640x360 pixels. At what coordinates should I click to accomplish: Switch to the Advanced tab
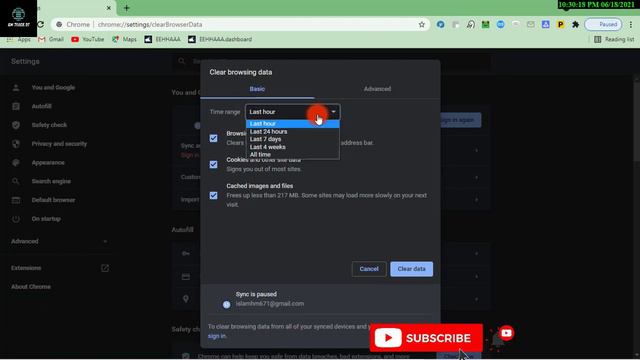click(377, 89)
